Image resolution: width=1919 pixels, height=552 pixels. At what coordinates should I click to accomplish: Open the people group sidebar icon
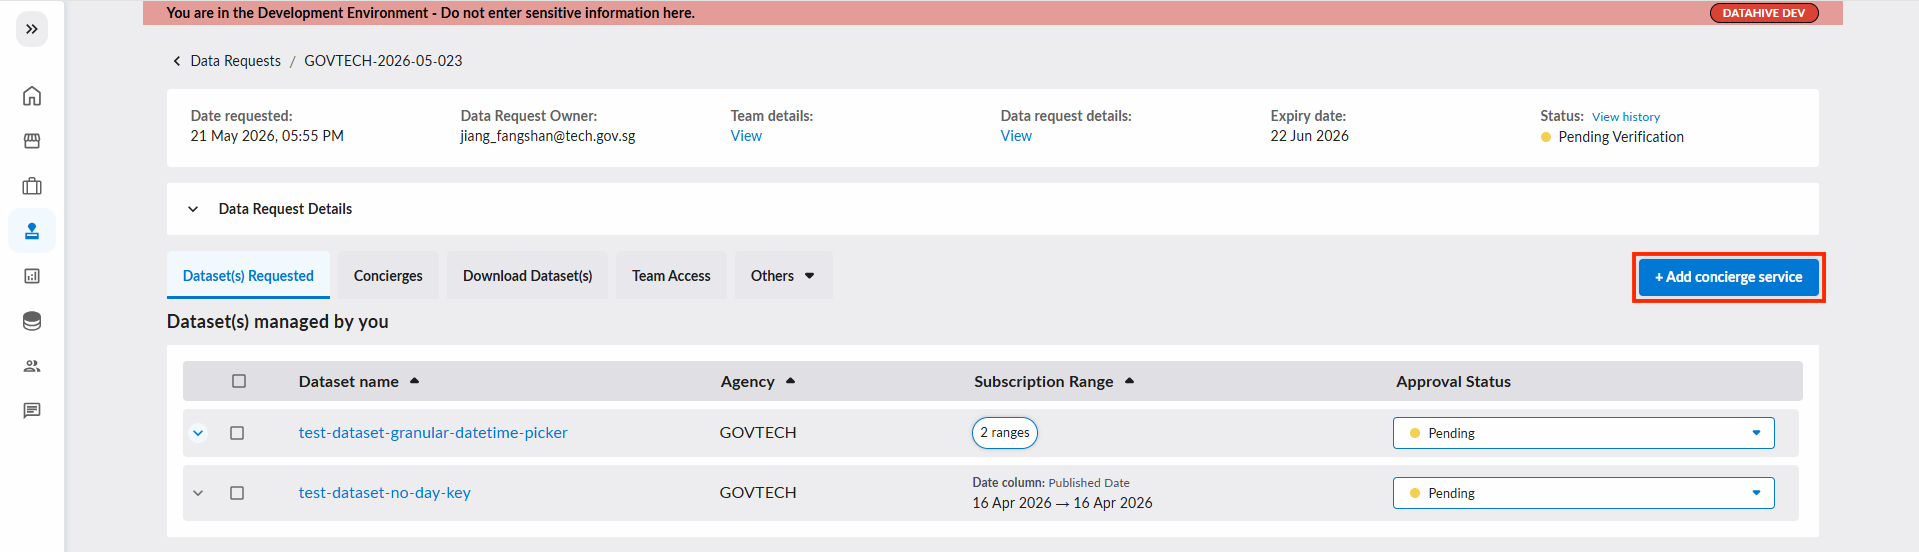(x=32, y=366)
